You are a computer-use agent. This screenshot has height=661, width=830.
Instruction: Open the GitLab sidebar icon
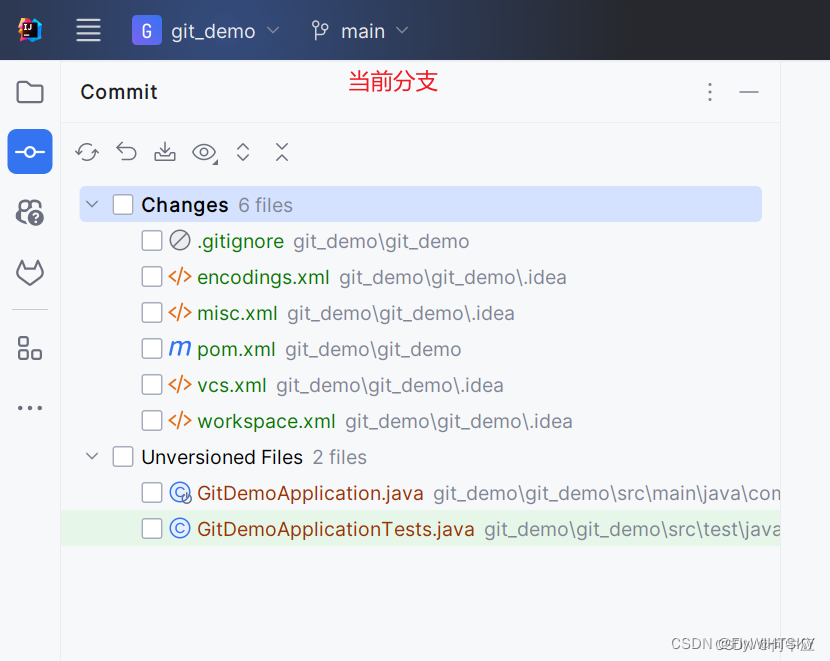(30, 273)
